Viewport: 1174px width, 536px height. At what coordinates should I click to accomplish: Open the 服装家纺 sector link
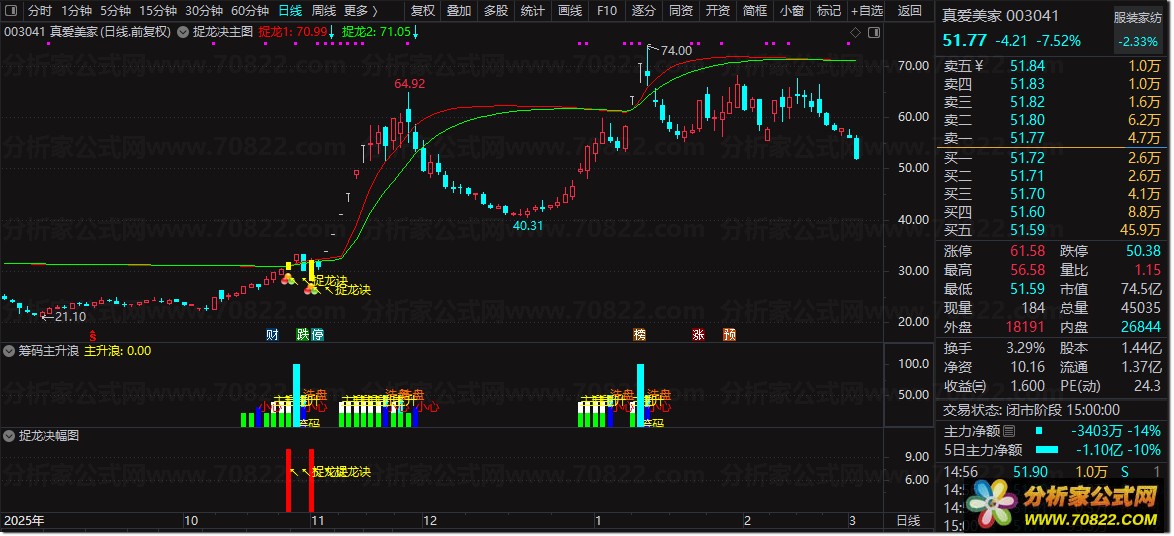pyautogui.click(x=1139, y=18)
